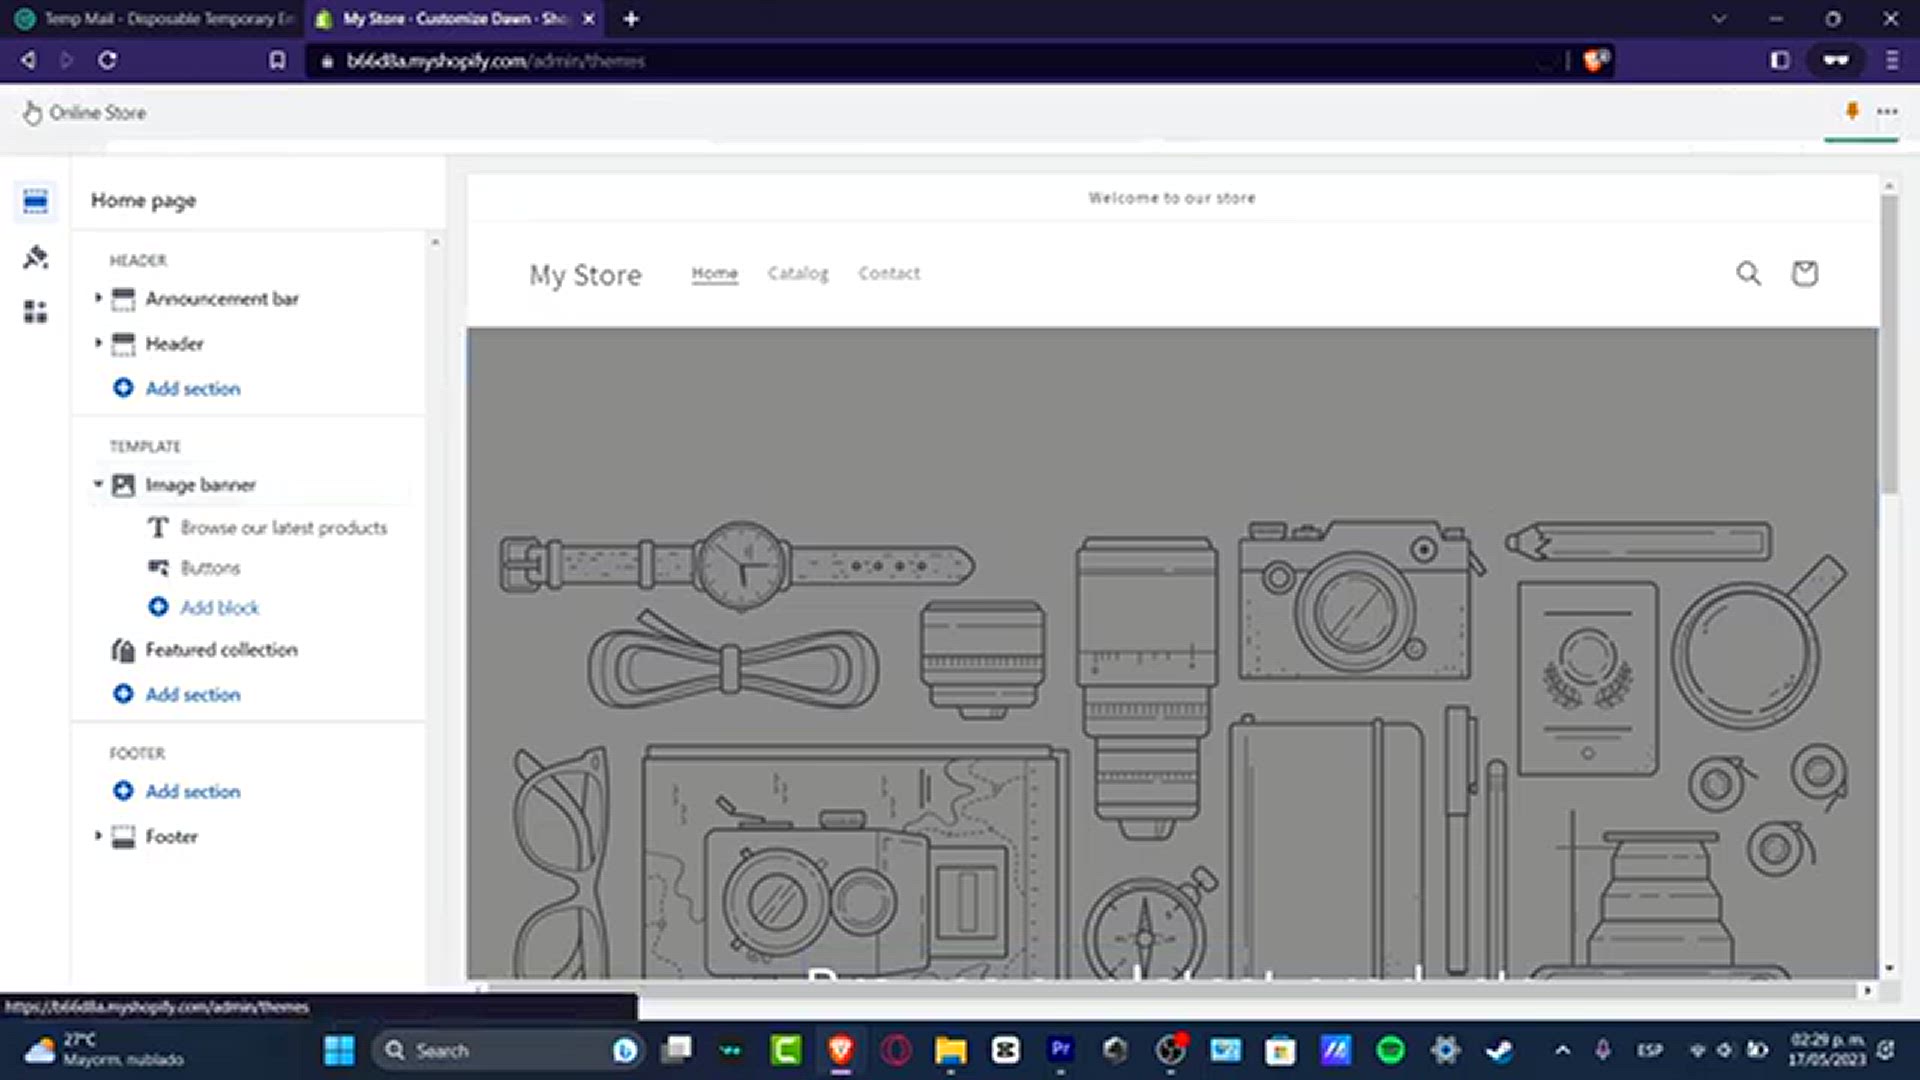Image resolution: width=1920 pixels, height=1080 pixels.
Task: Select the Featured collection bag icon
Action: click(123, 650)
